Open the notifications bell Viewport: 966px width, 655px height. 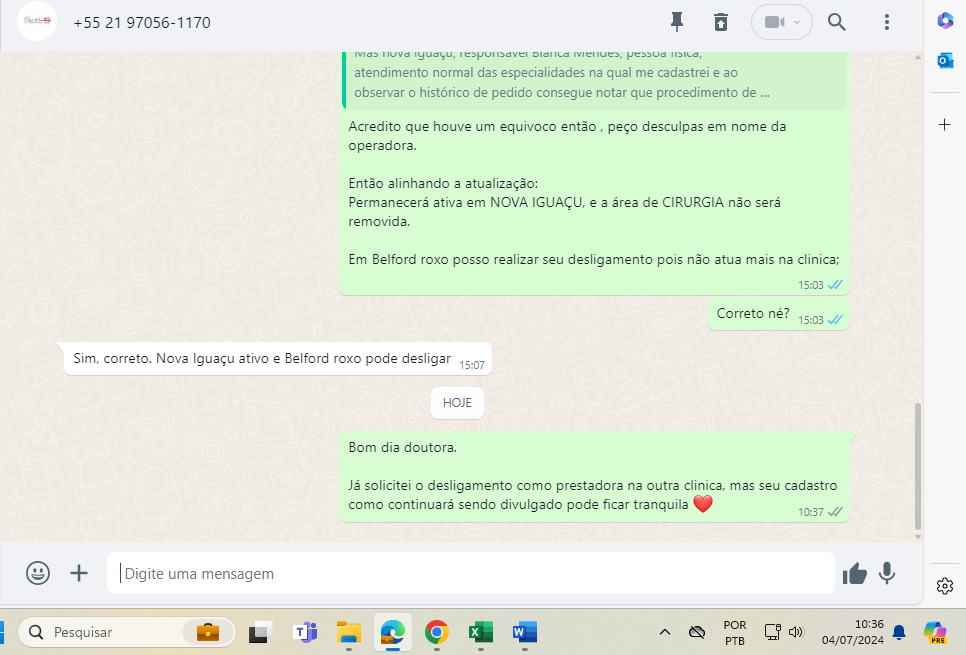tap(899, 632)
